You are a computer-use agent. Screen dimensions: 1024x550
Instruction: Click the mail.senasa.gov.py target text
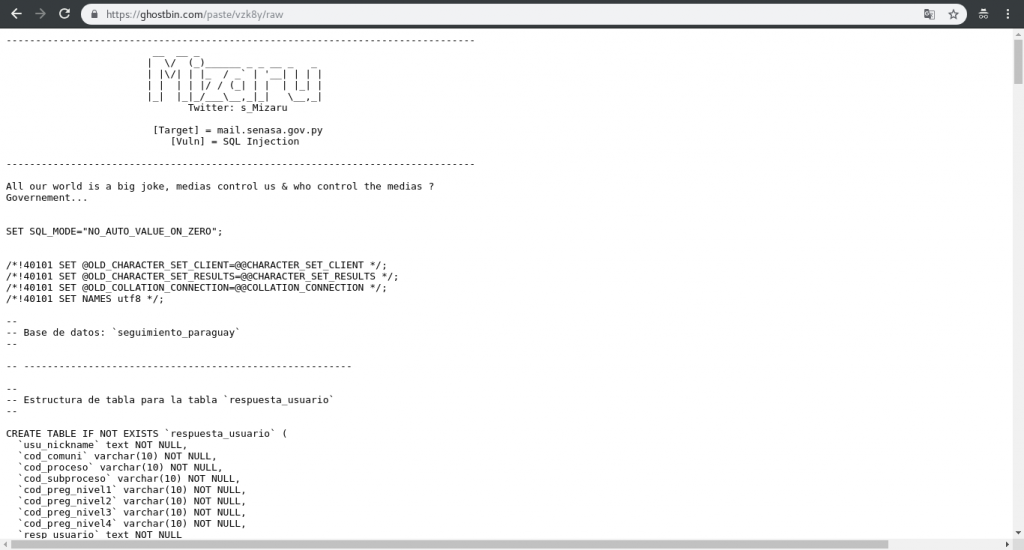270,130
